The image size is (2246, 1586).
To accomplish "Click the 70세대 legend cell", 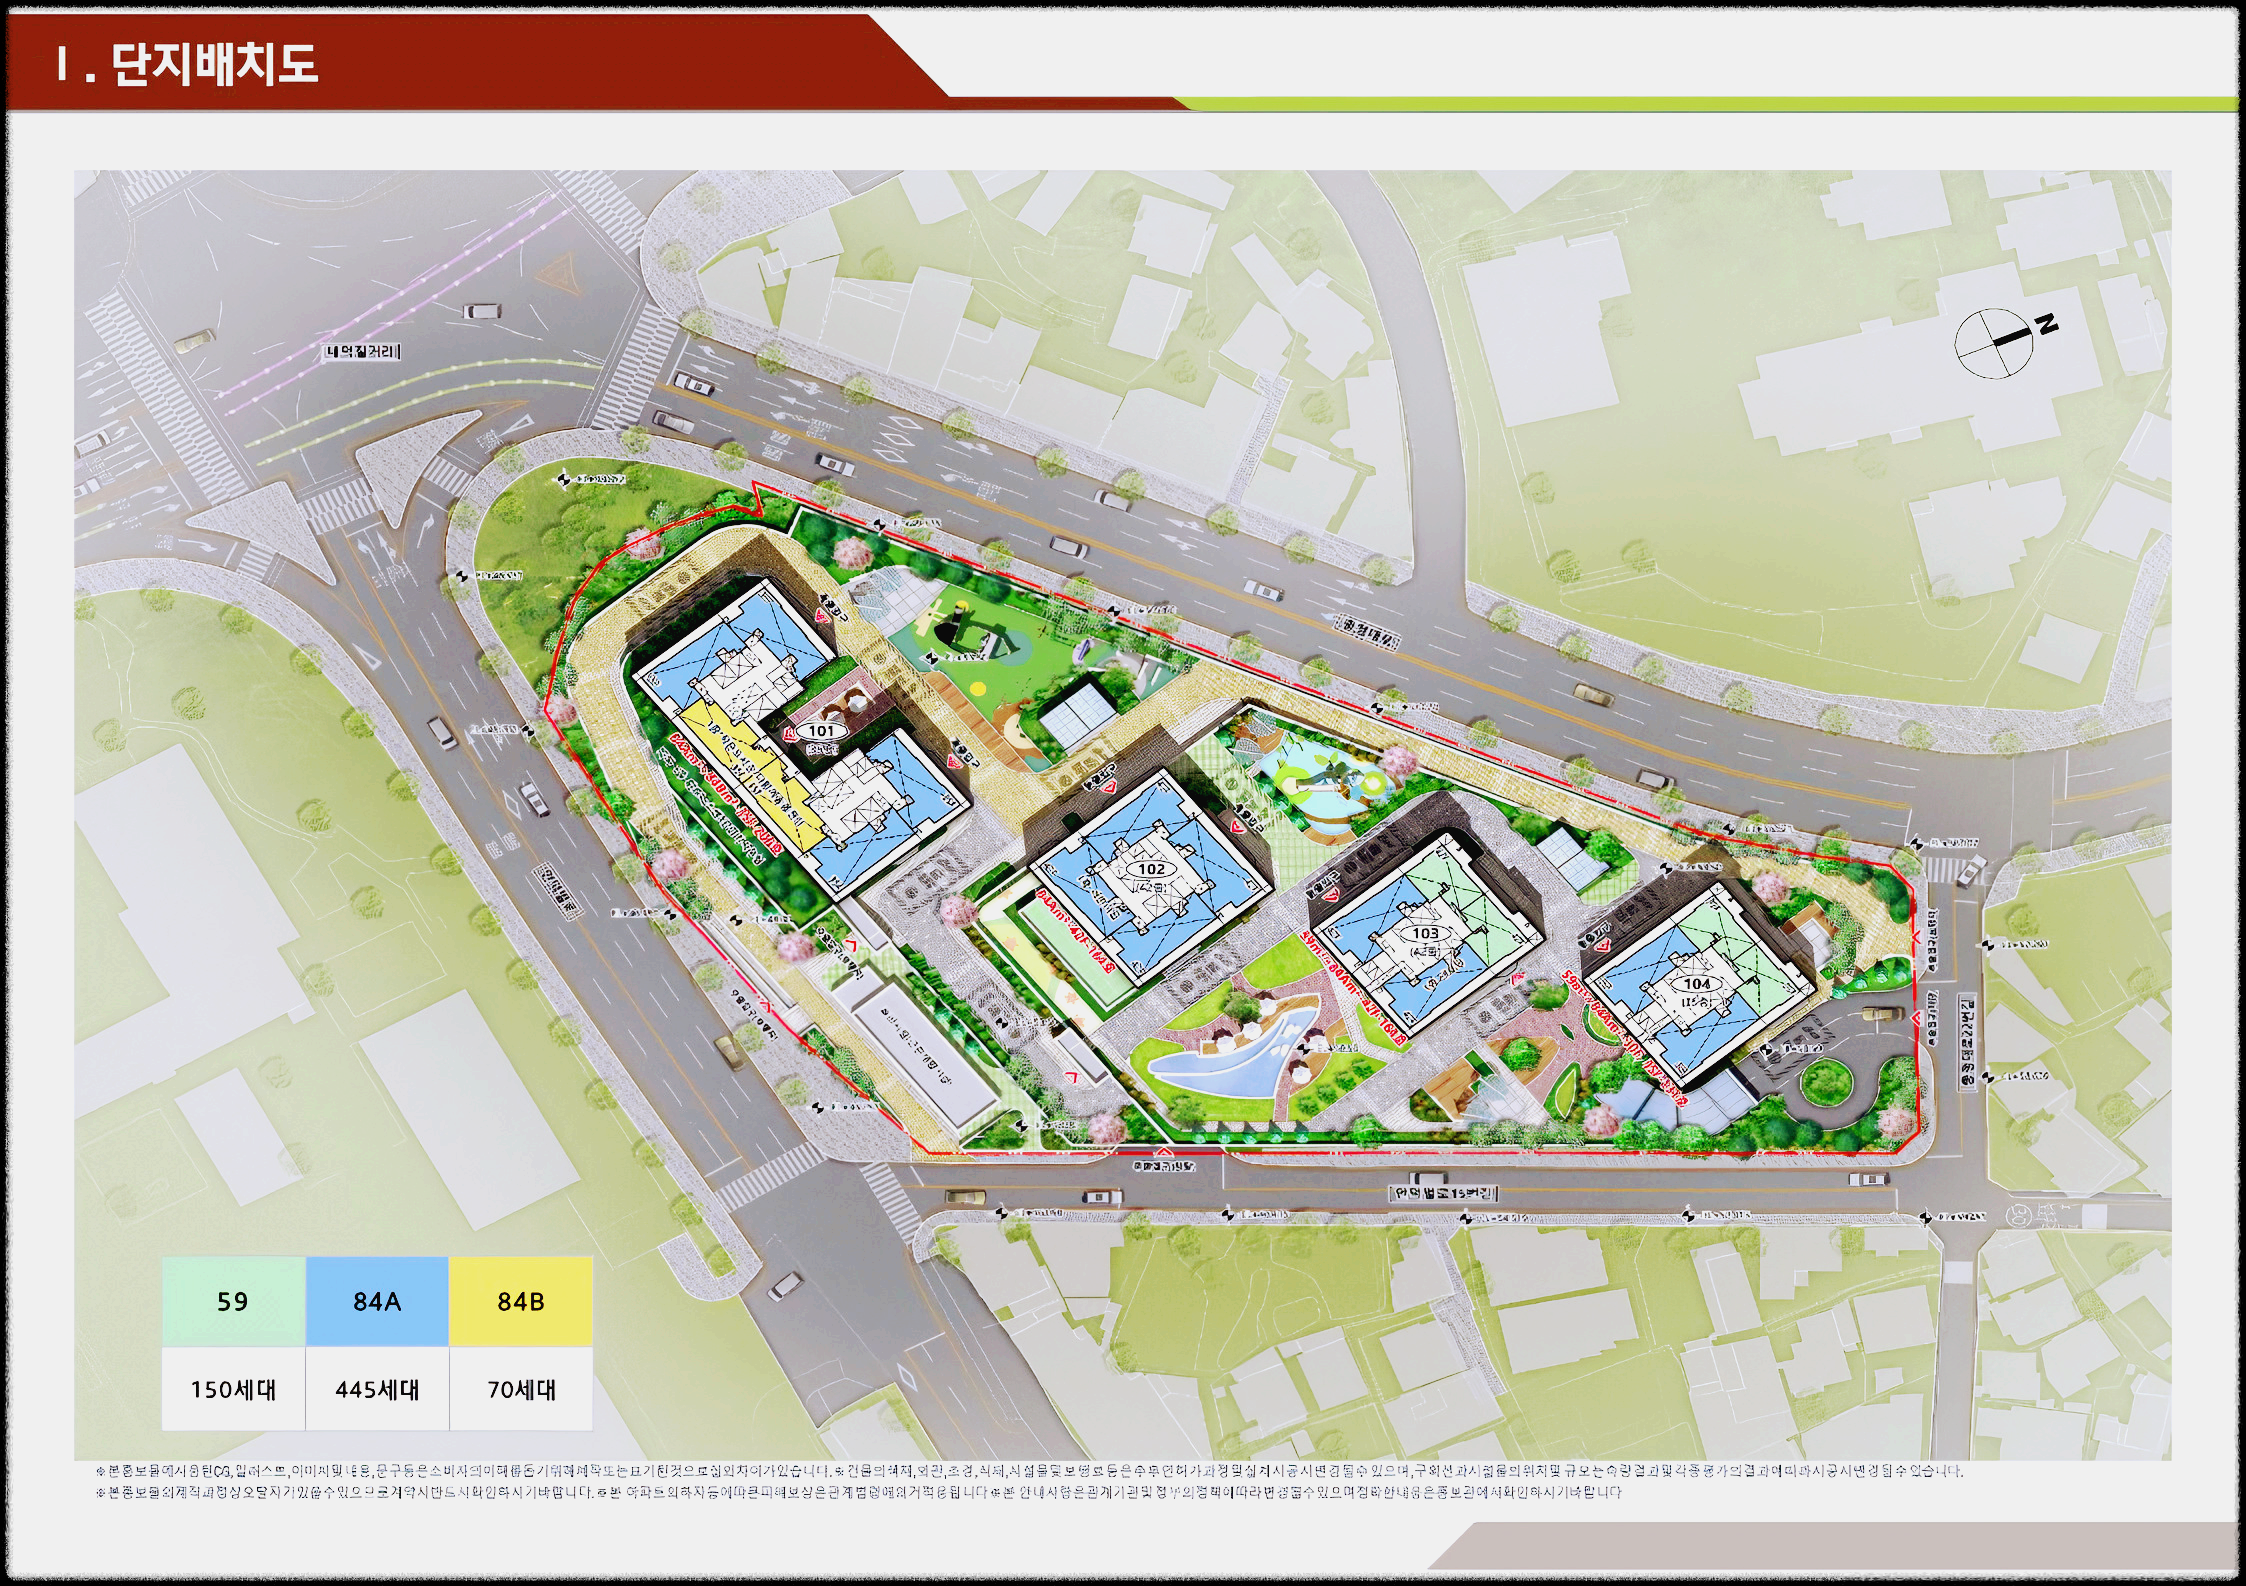I will [521, 1389].
